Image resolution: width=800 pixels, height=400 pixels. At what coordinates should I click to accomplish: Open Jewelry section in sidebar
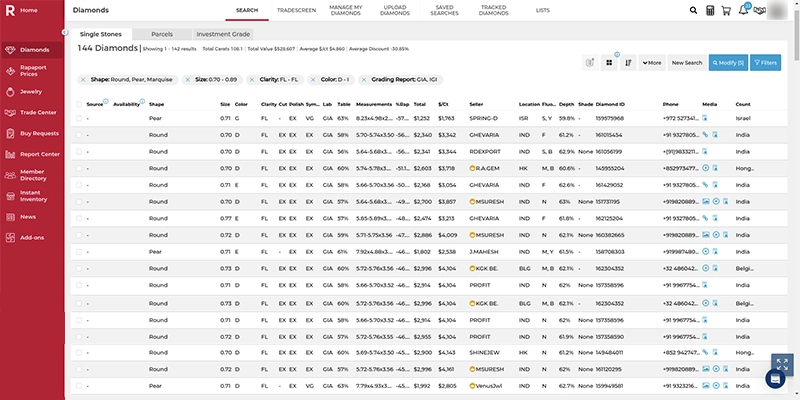click(x=32, y=92)
